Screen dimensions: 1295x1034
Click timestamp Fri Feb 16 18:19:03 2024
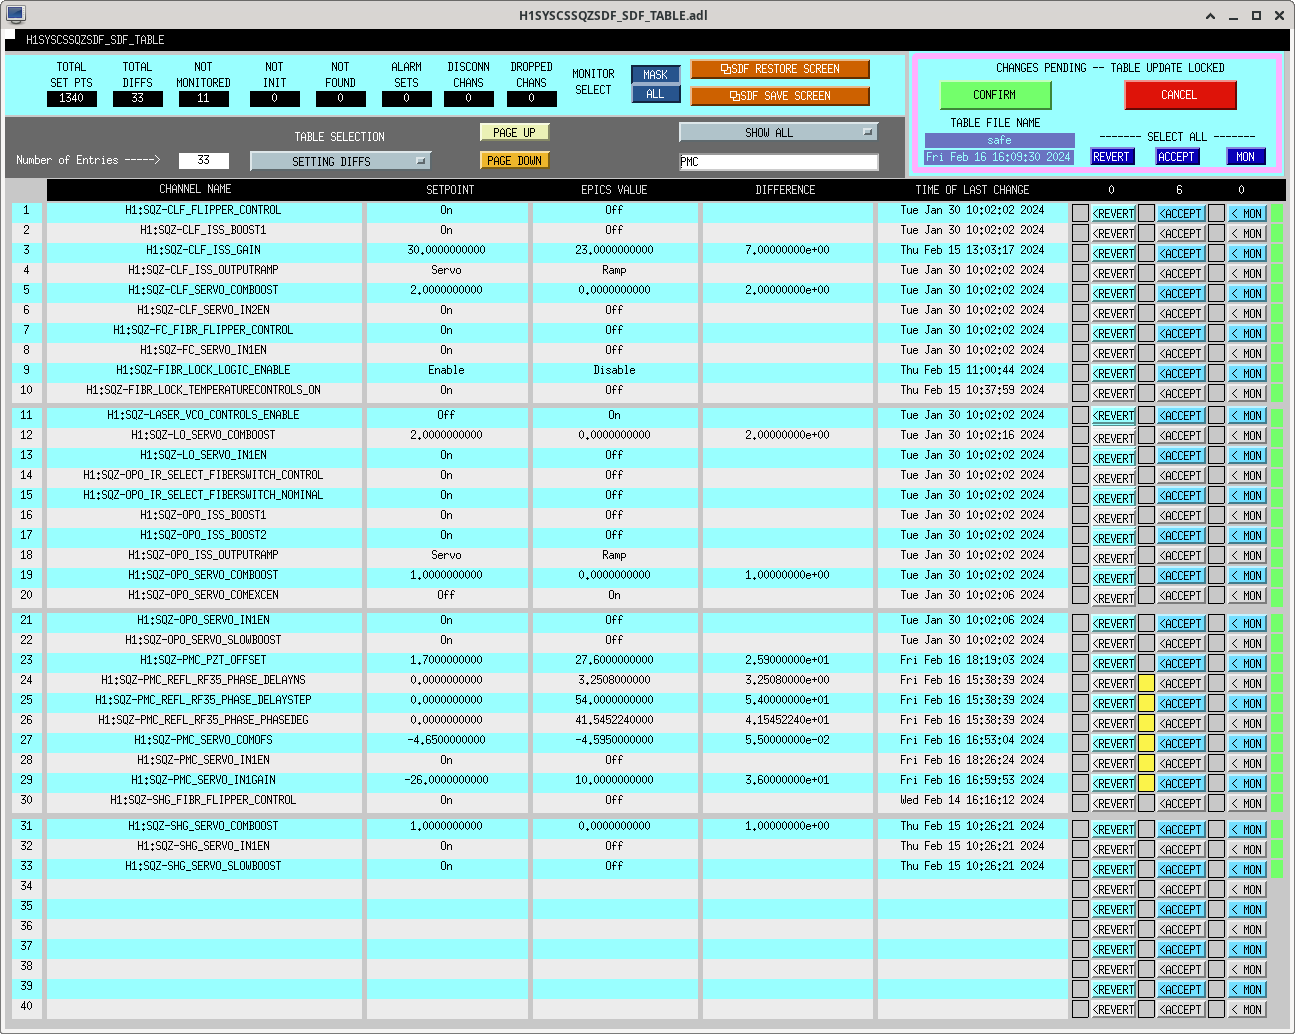972,660
